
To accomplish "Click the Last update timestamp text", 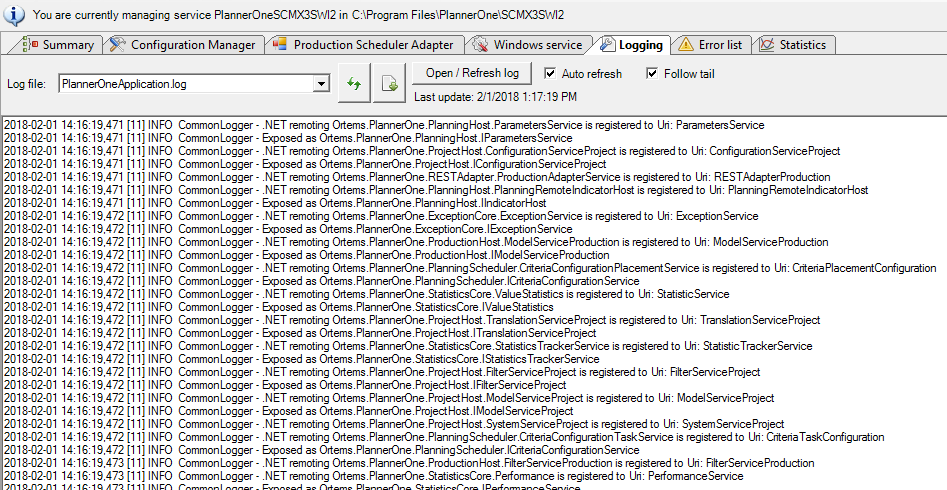I will point(495,97).
